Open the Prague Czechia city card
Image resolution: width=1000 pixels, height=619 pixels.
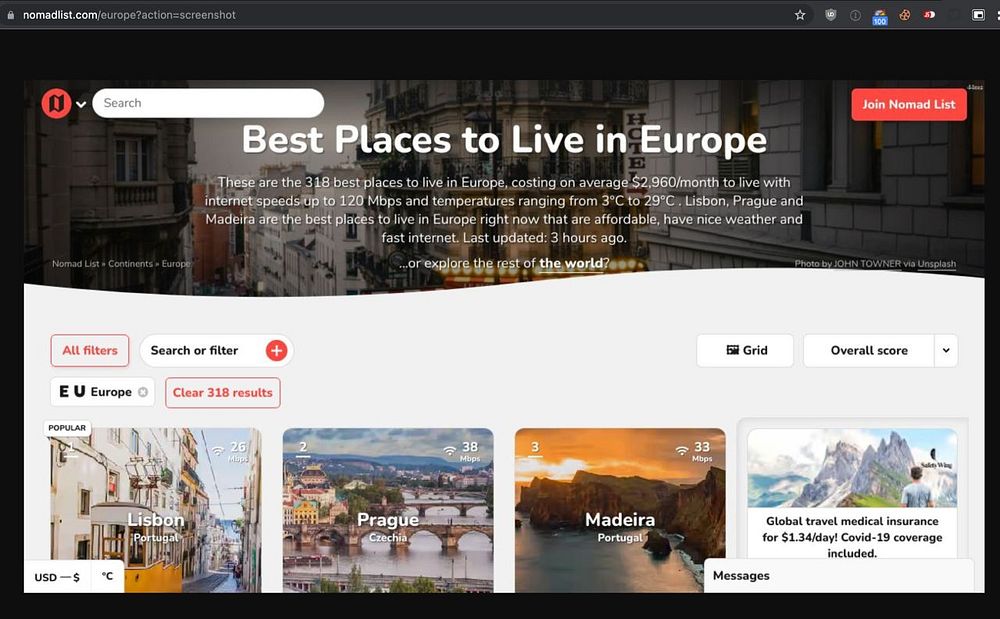click(388, 511)
